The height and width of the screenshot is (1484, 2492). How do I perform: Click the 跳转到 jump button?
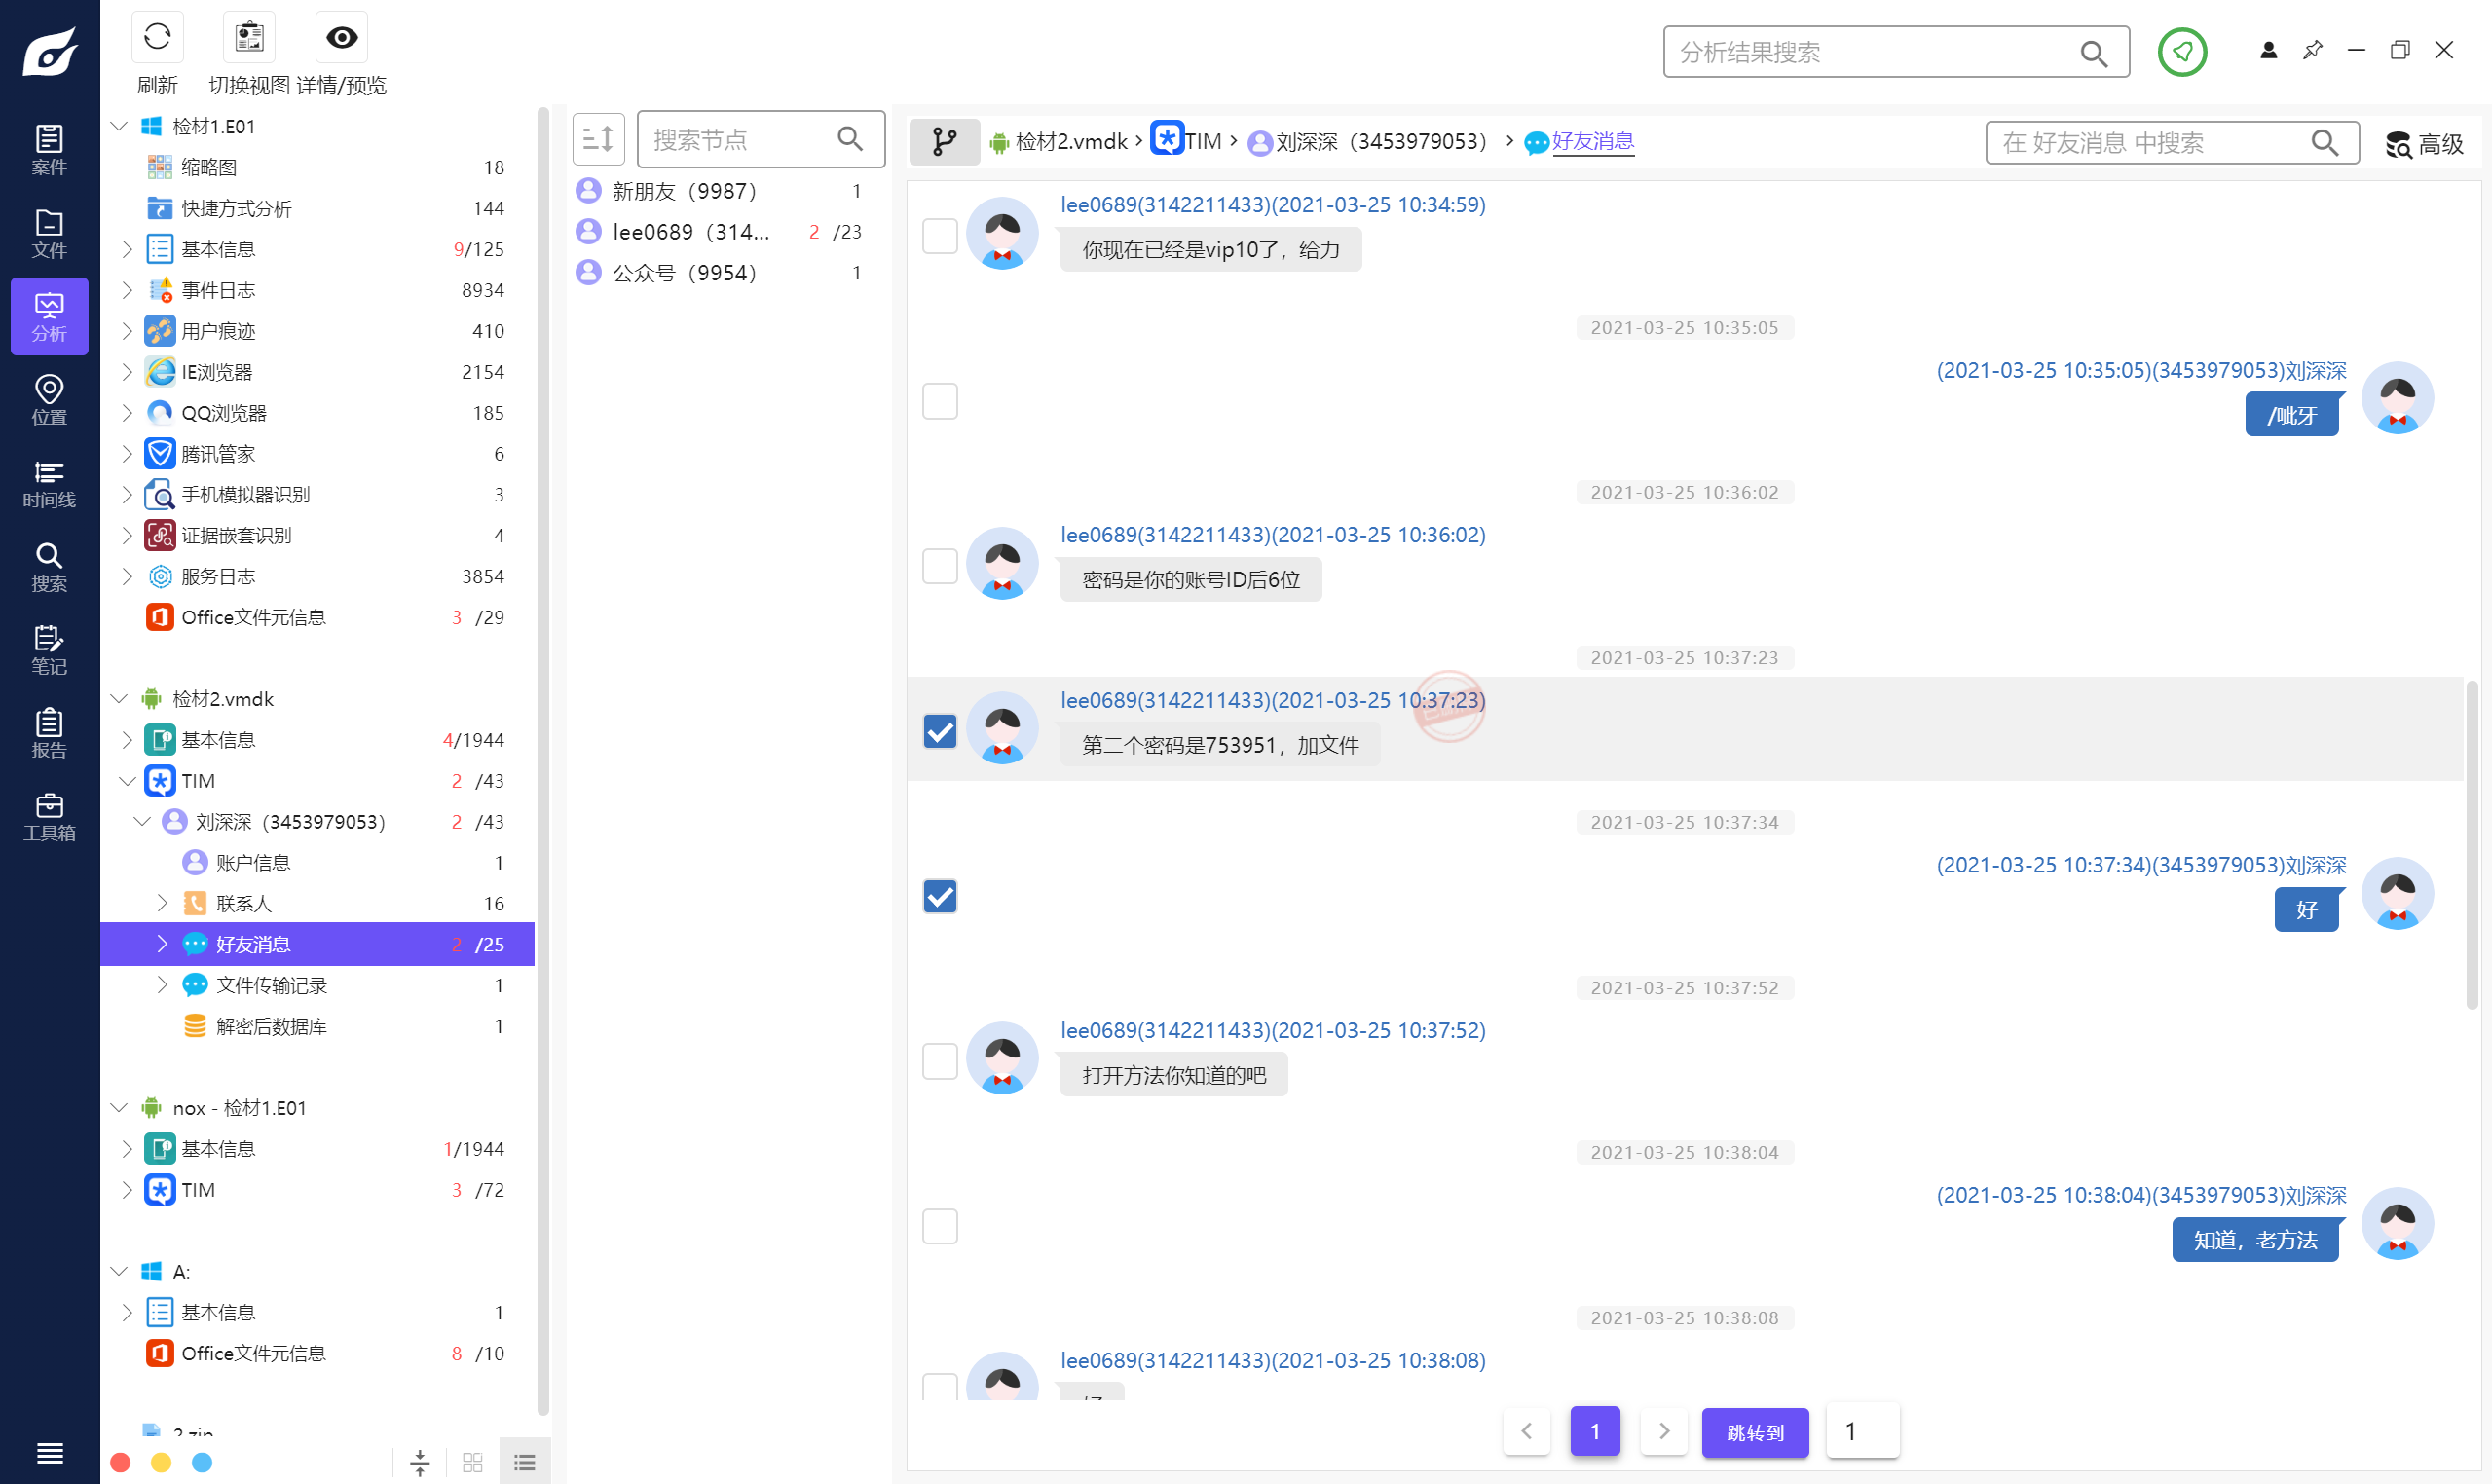[1754, 1432]
